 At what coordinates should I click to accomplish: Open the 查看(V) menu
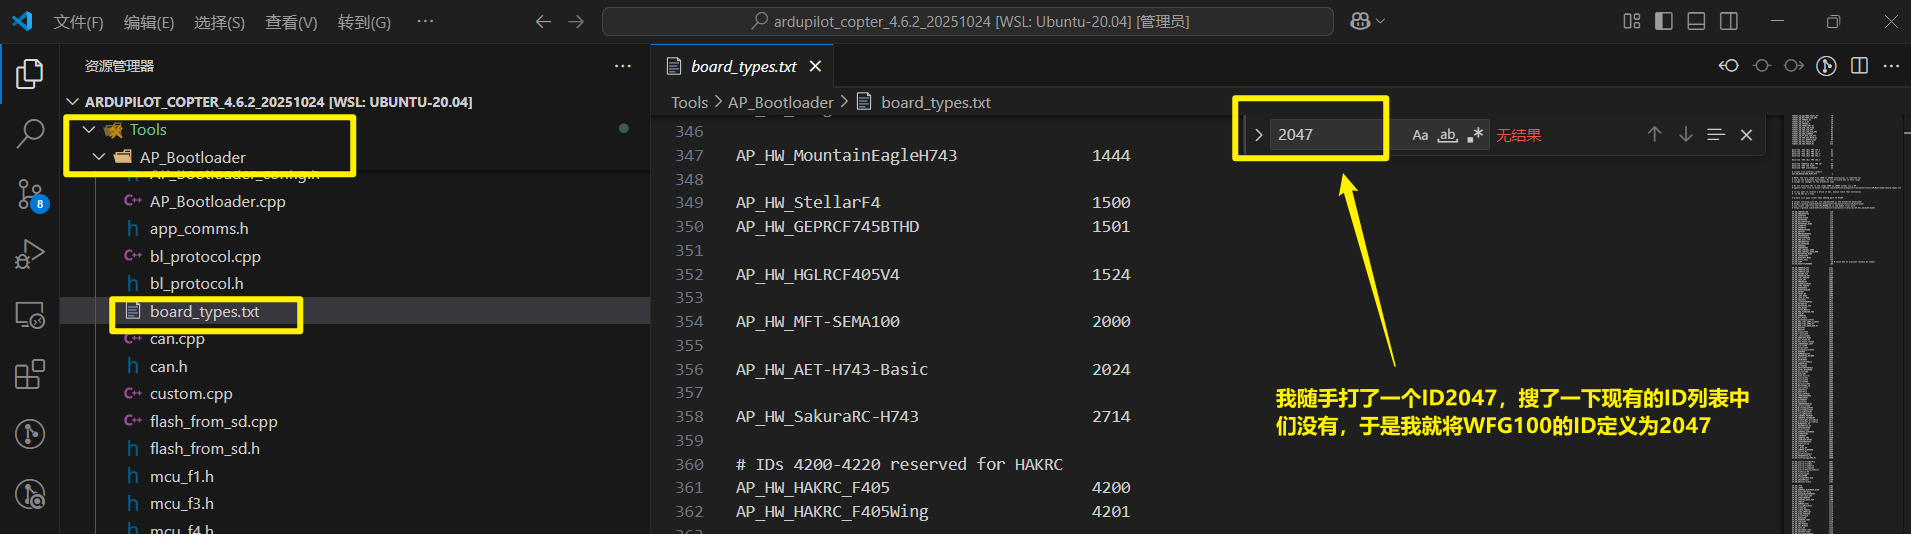click(291, 22)
